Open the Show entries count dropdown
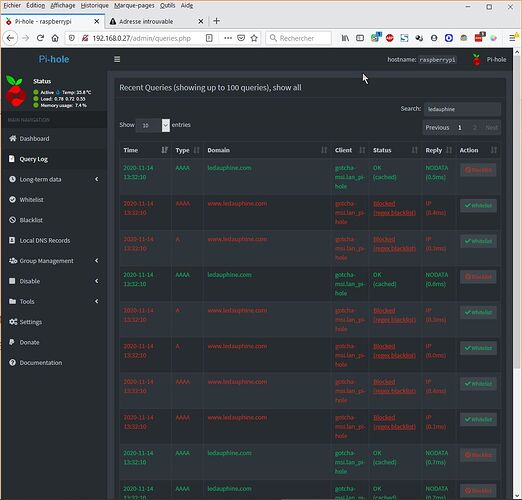The width and height of the screenshot is (522, 500). pos(153,125)
